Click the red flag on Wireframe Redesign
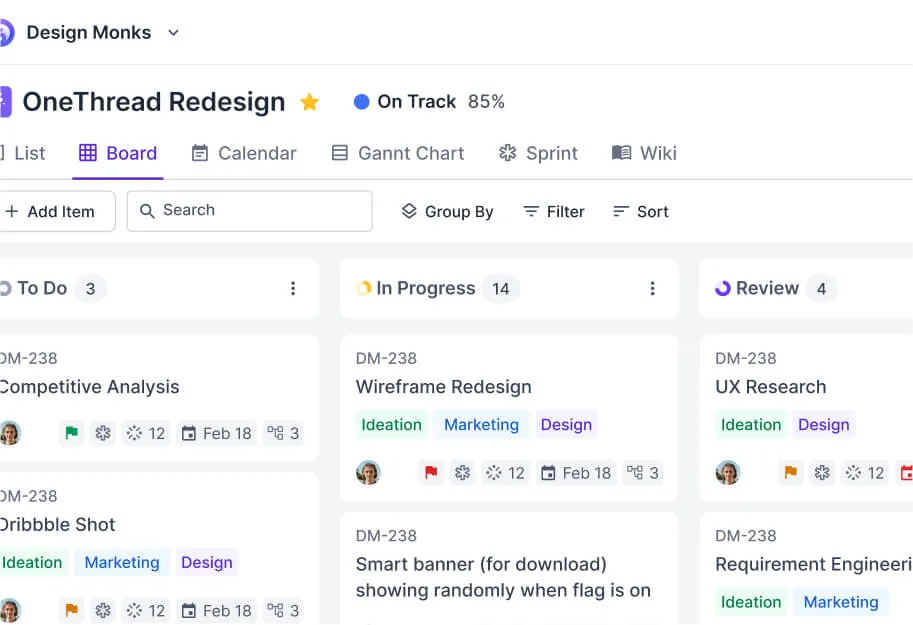The image size is (913, 625). (431, 472)
